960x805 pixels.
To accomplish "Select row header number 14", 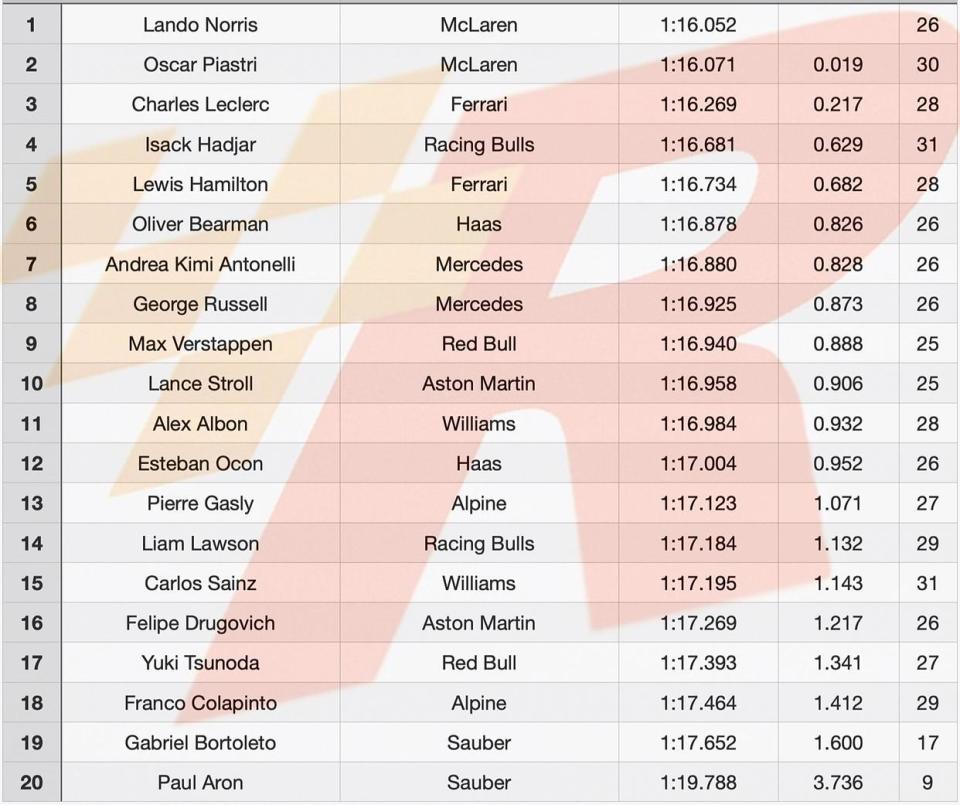I will coord(31,543).
